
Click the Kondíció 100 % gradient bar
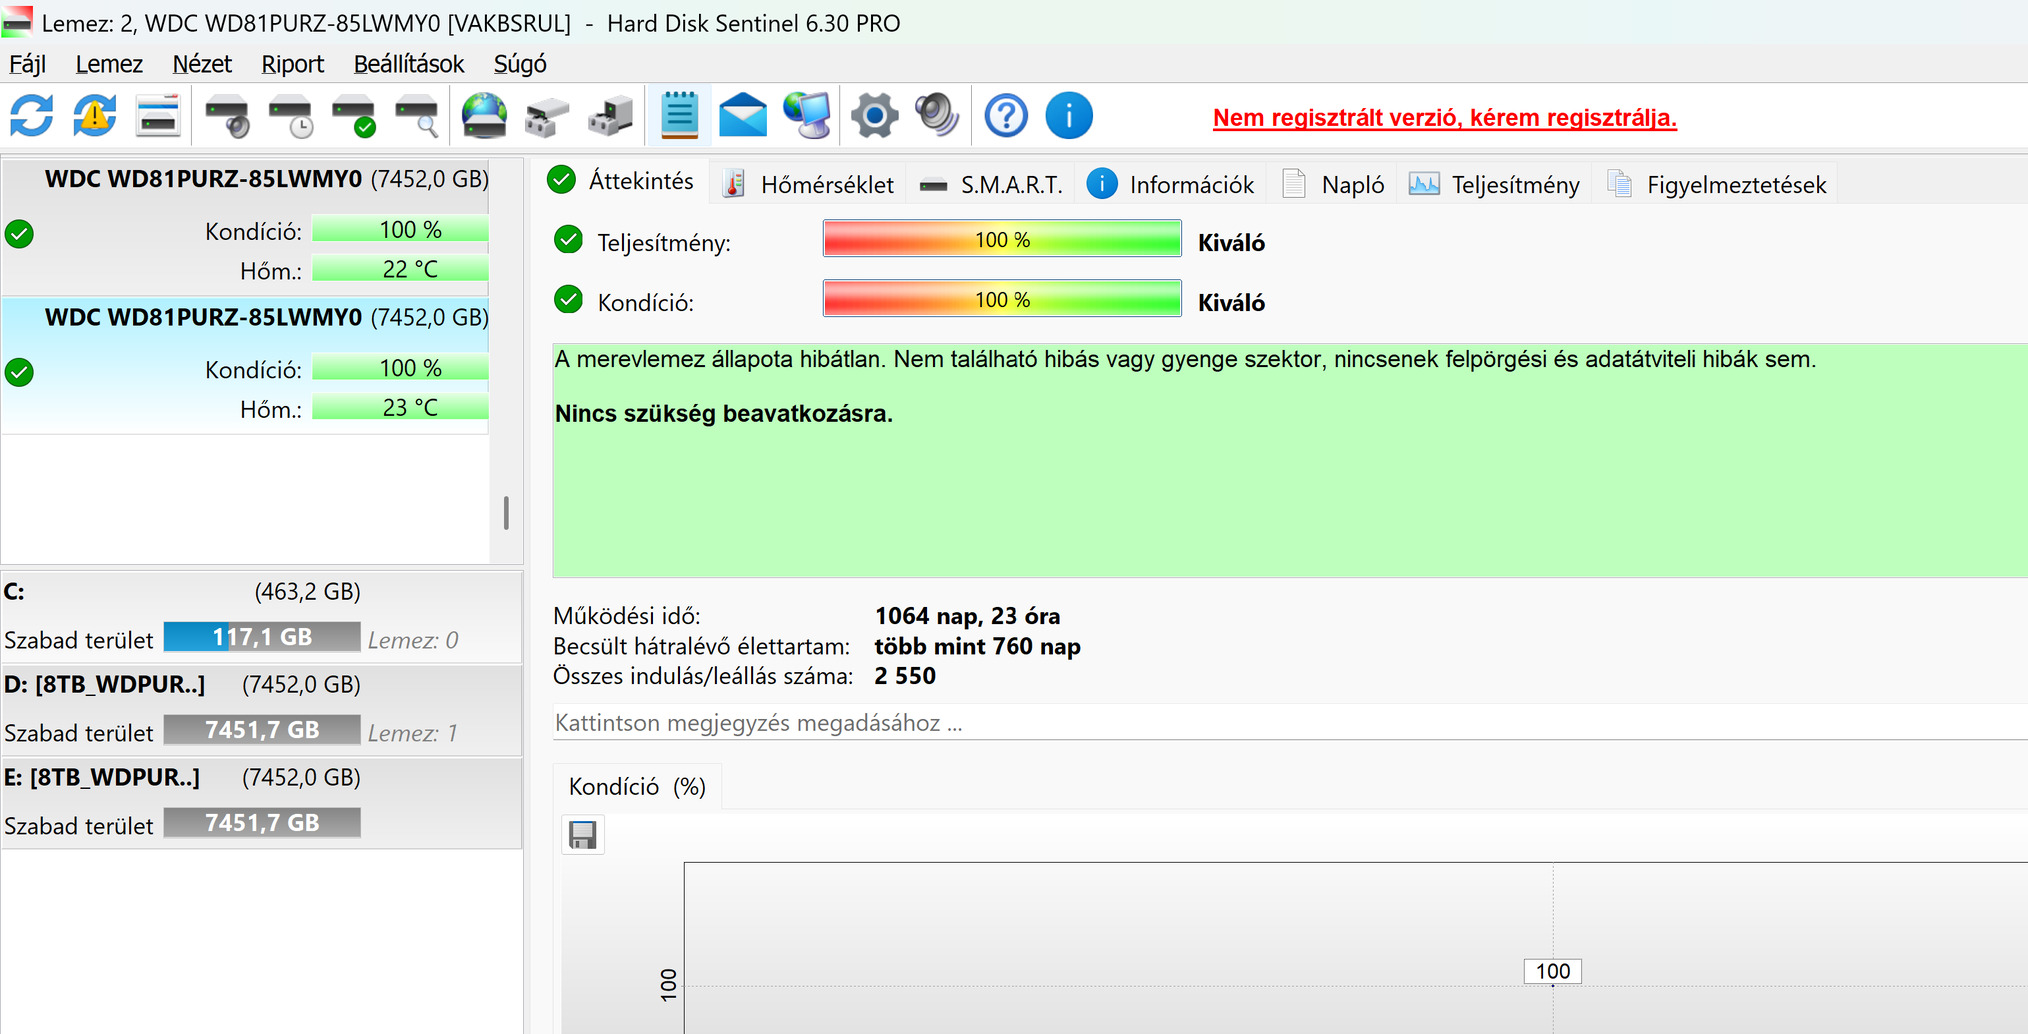[1002, 300]
